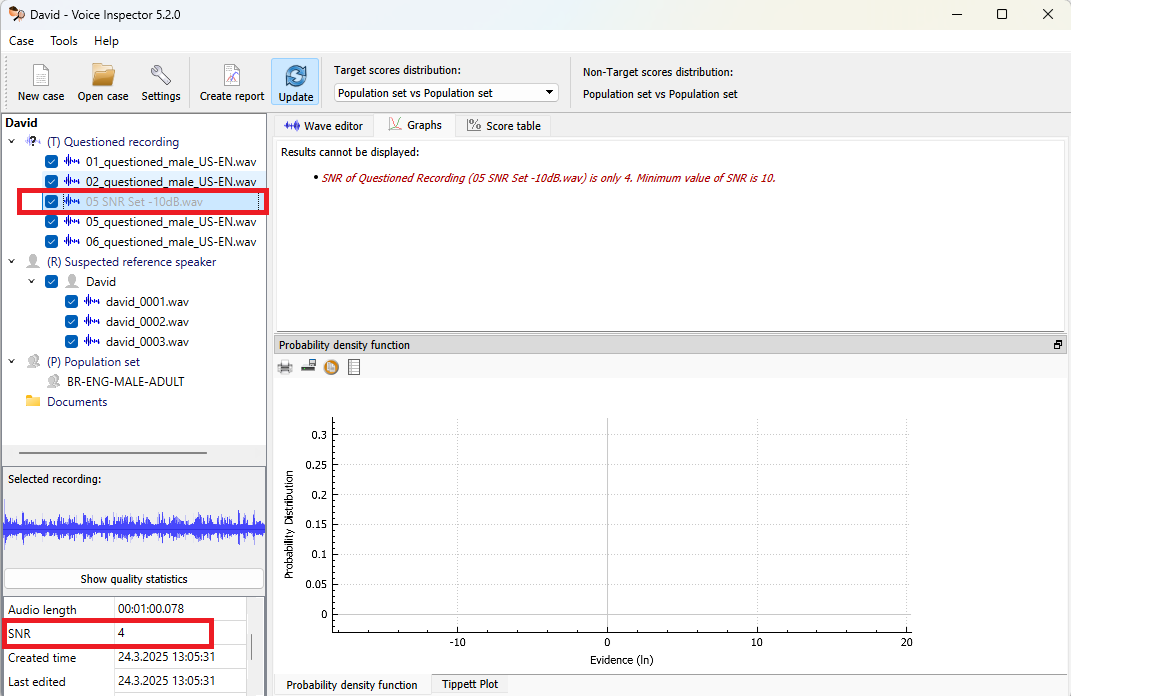Click the Population set group icon
The height and width of the screenshot is (696, 1152).
pos(33,361)
